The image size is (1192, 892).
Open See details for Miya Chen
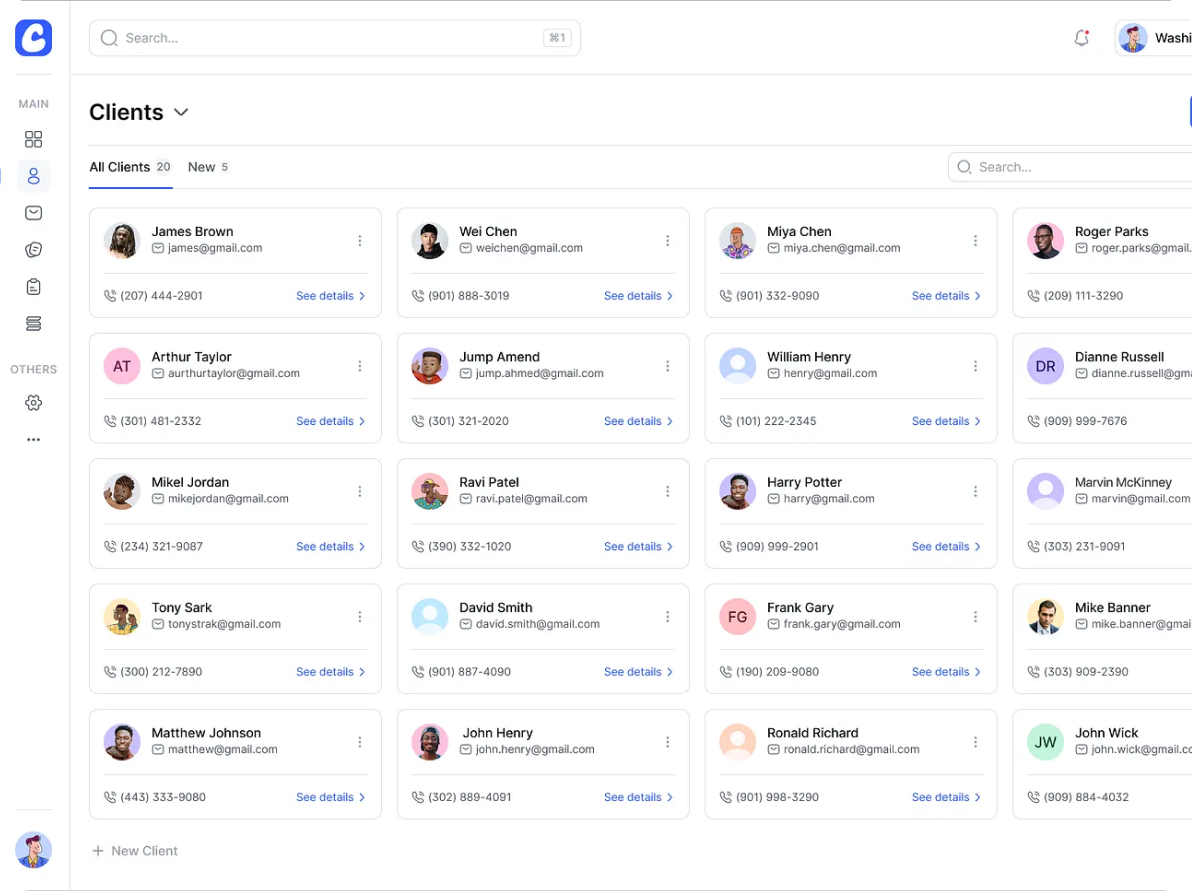[946, 296]
